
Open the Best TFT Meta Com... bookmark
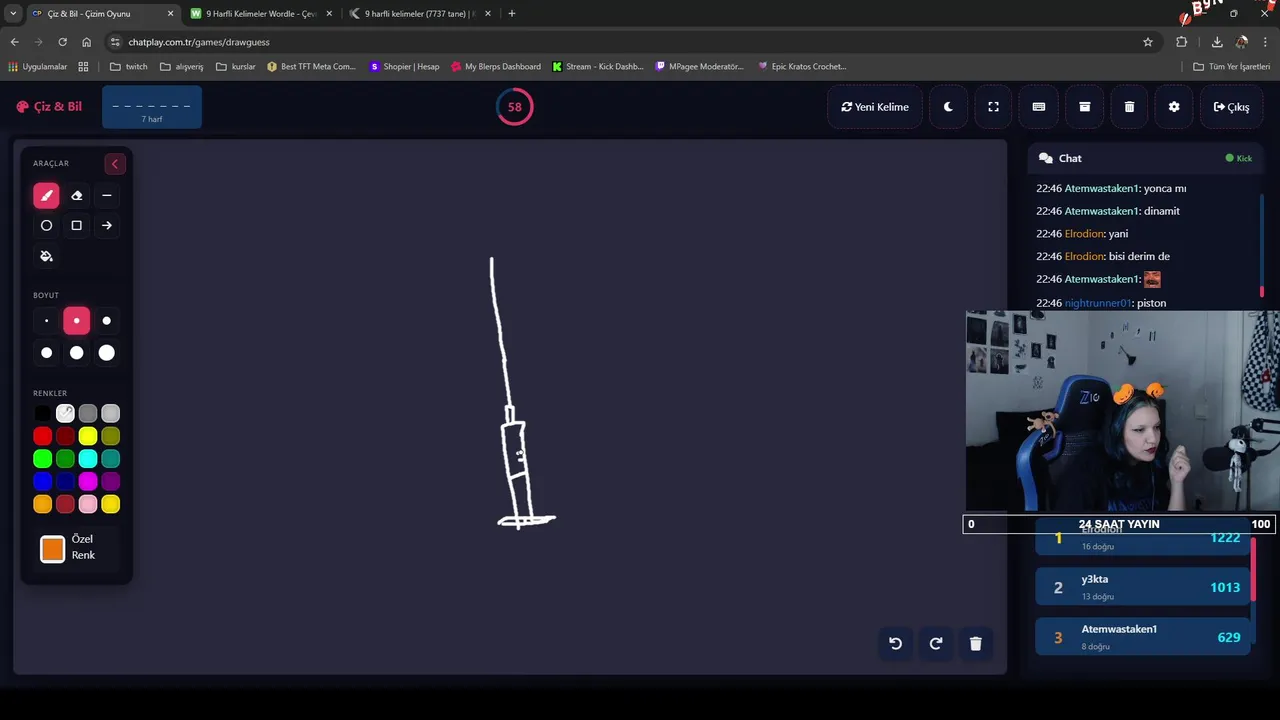[311, 67]
